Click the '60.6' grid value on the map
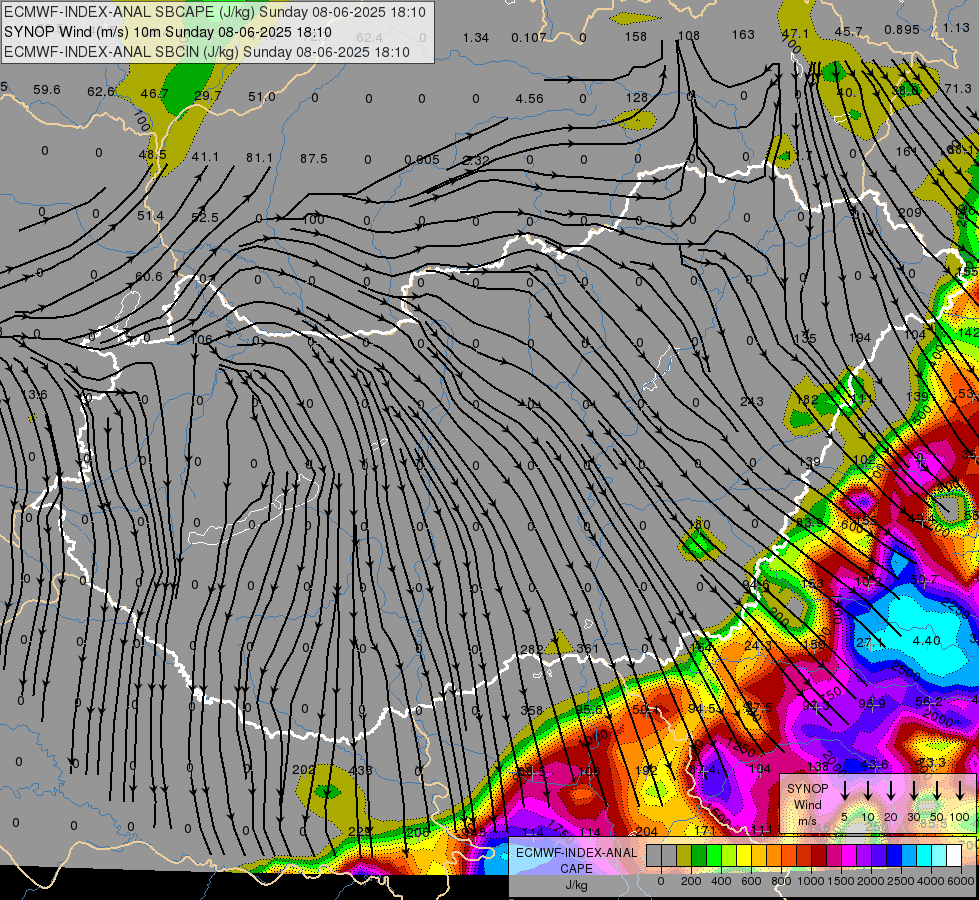This screenshot has width=979, height=900. click(149, 277)
